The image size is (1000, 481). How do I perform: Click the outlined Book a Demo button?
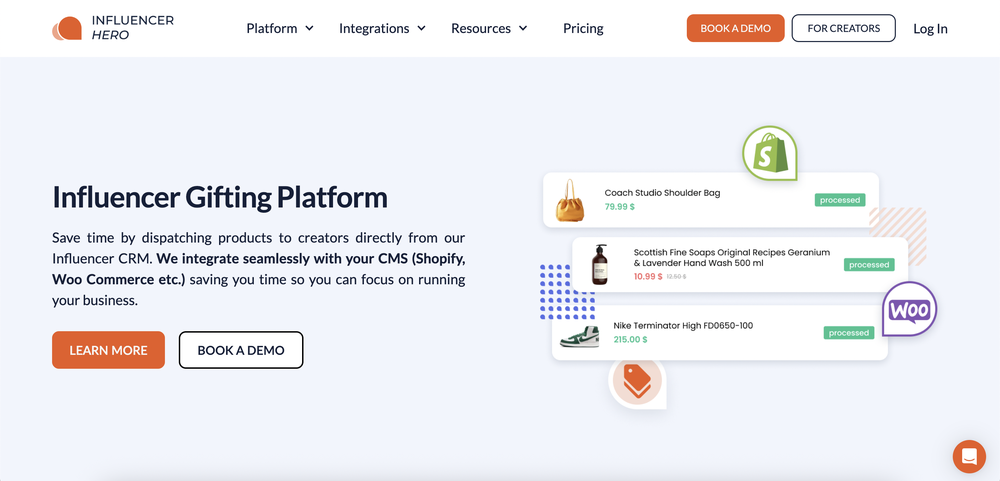(241, 350)
